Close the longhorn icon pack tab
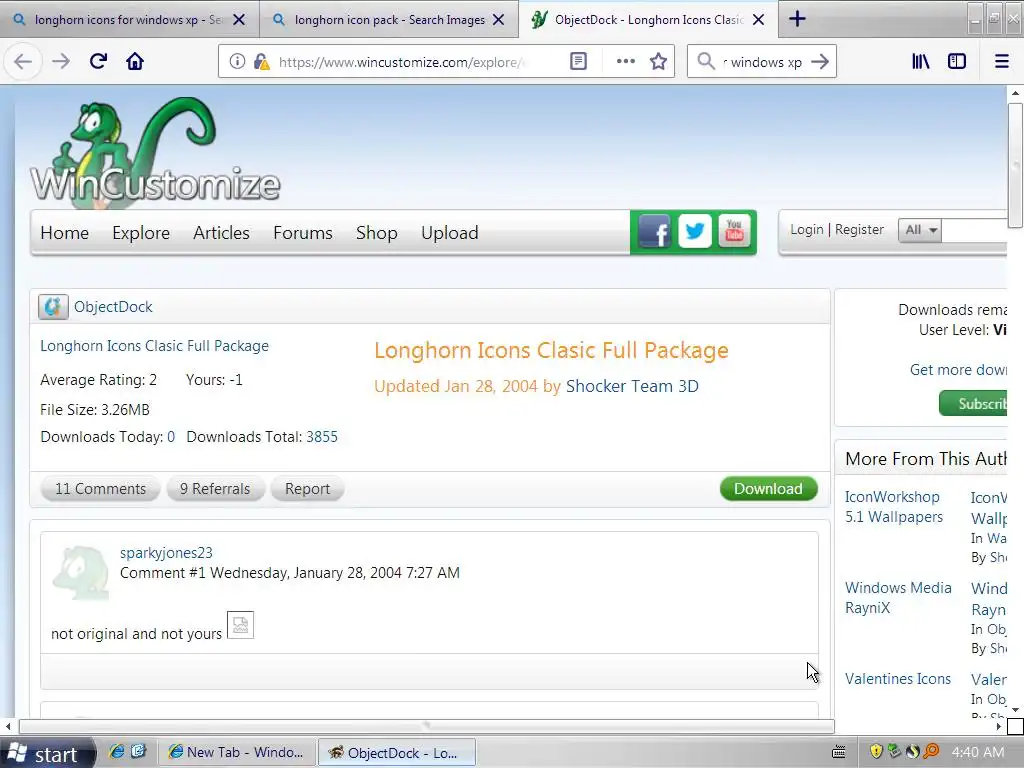The width and height of the screenshot is (1024, 768). pyautogui.click(x=498, y=20)
